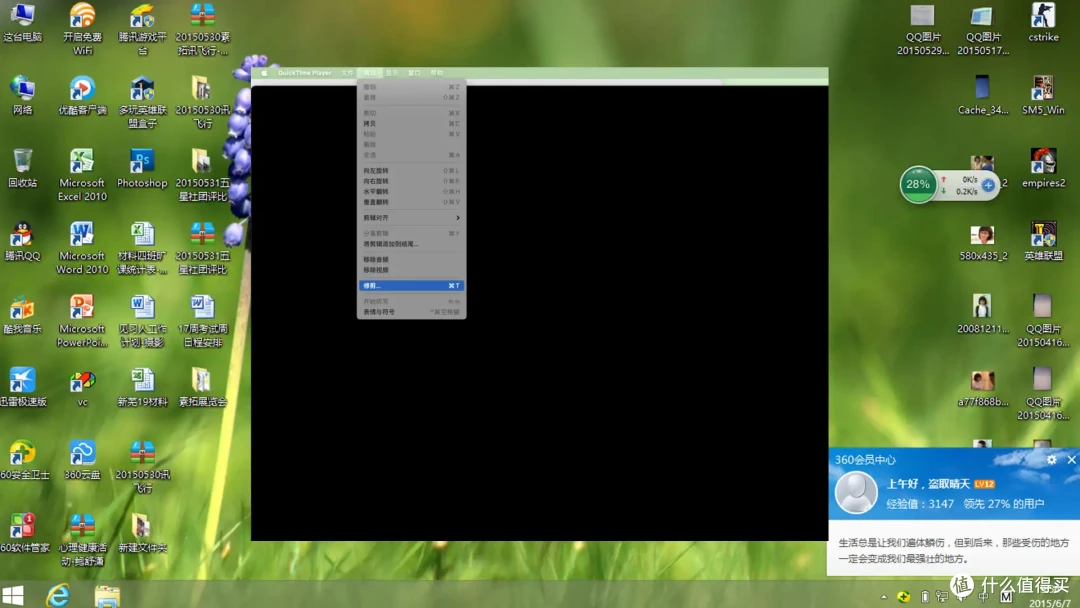Open 窗口 menu in menu bar

tap(414, 73)
